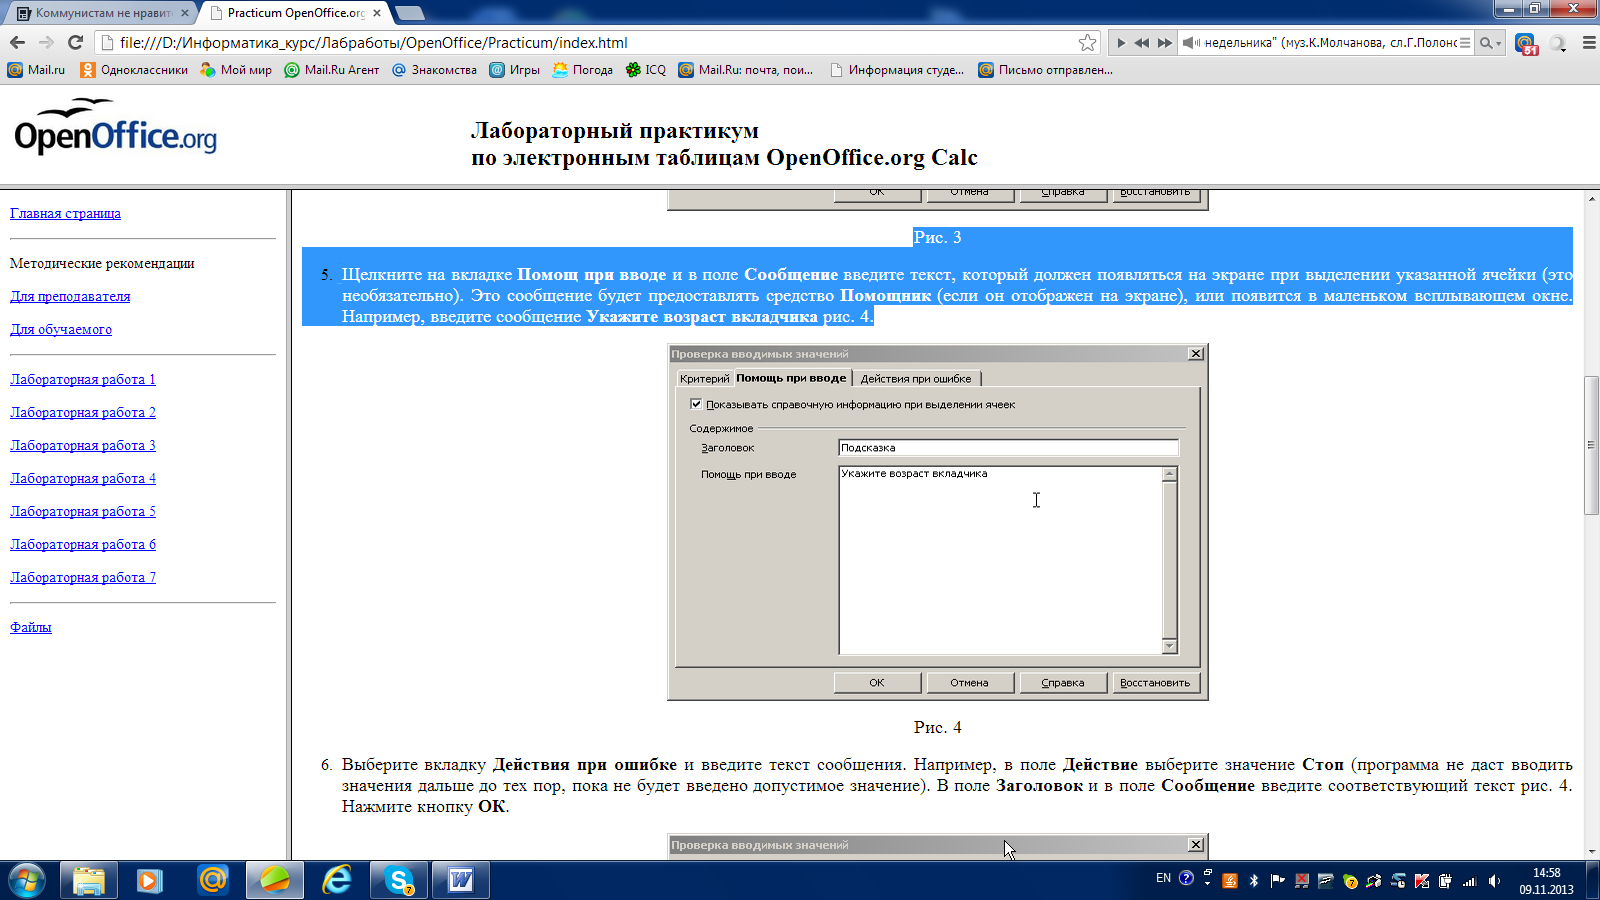This screenshot has height=900, width=1600.
Task: Open Mail.Ru: почта bookmark
Action: [746, 70]
